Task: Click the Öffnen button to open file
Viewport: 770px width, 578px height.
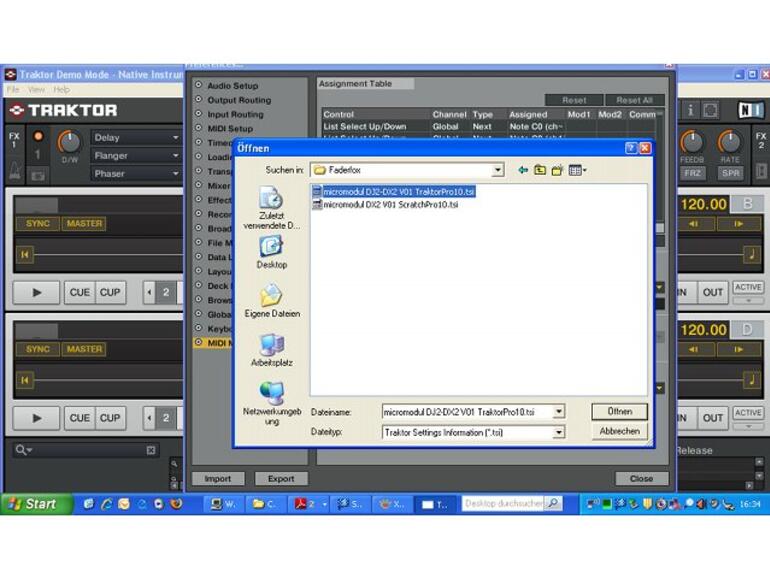Action: click(619, 412)
